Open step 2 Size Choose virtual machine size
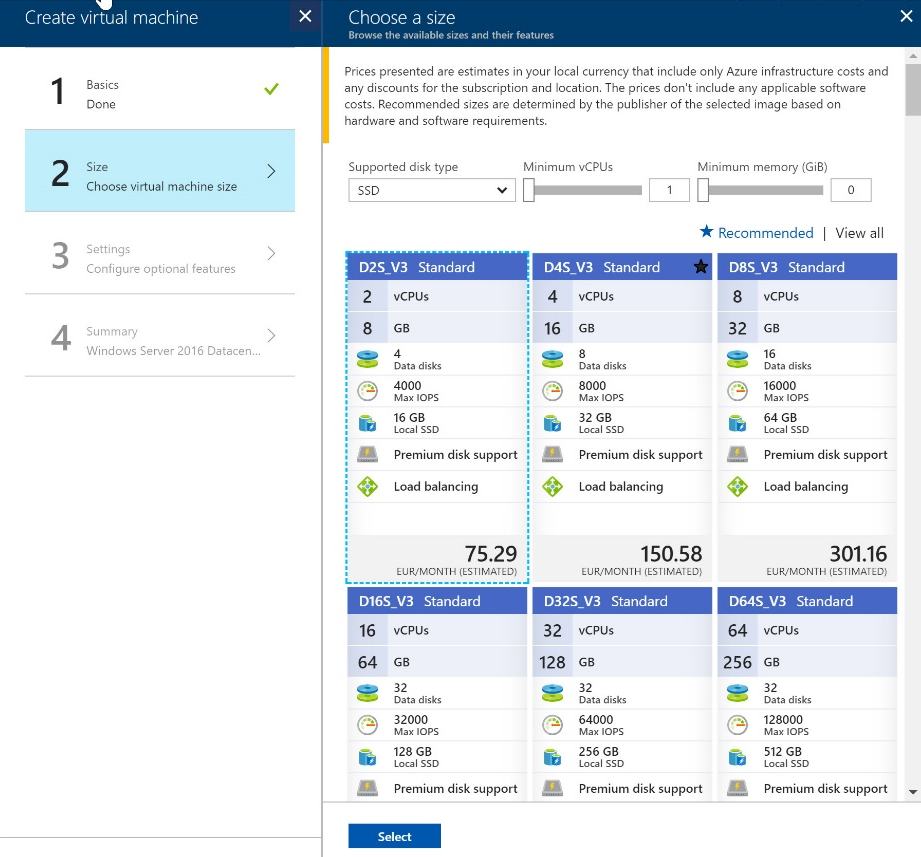The image size is (921, 857). coord(160,171)
